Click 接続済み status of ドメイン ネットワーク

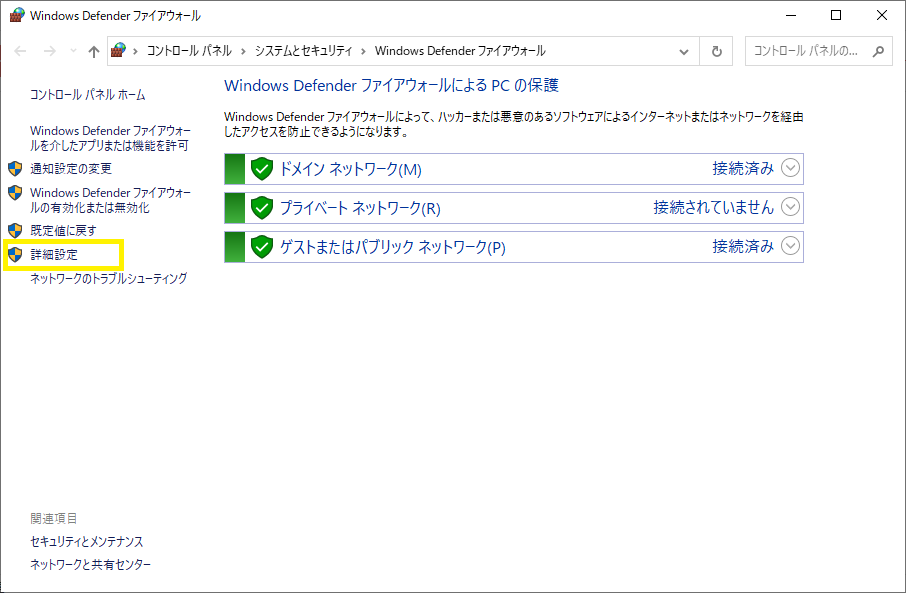[x=743, y=169]
